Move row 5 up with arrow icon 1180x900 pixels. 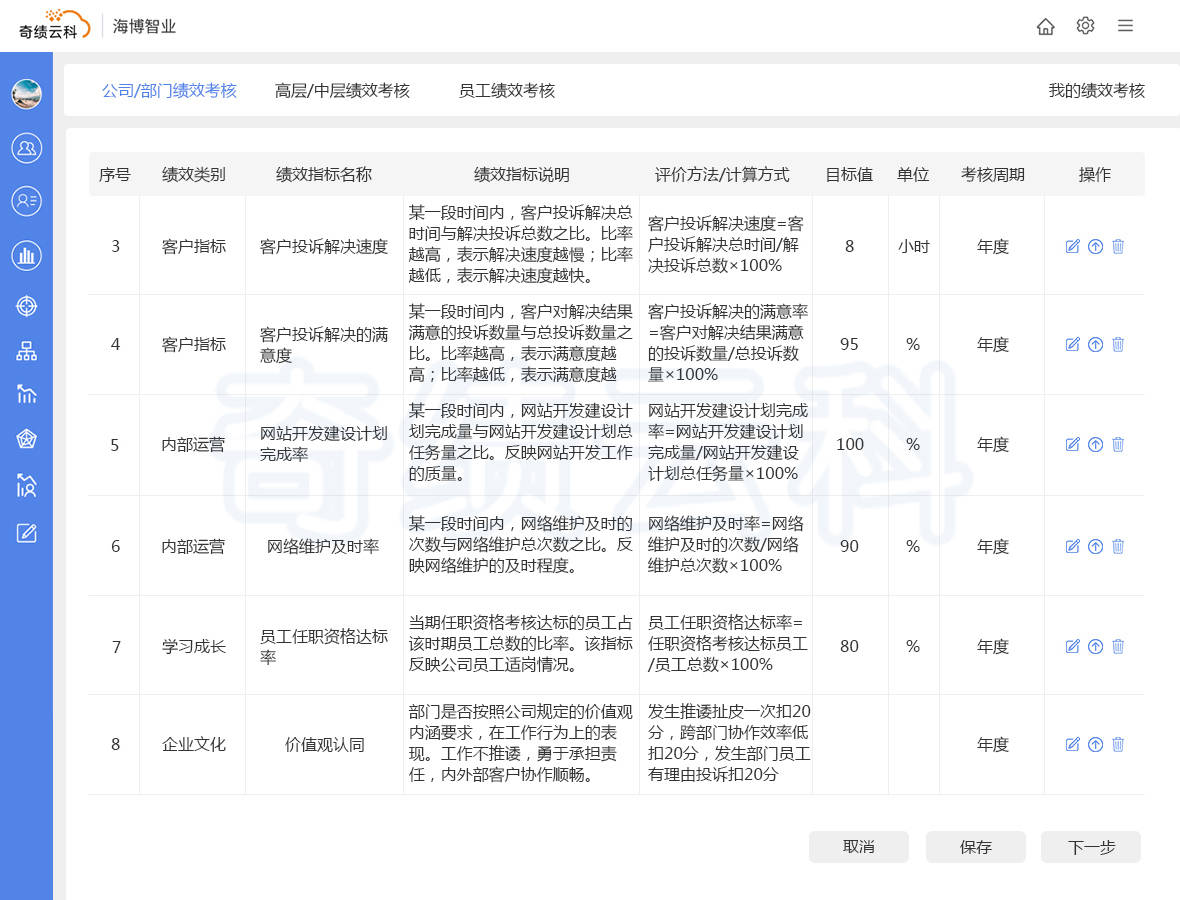pos(1095,444)
